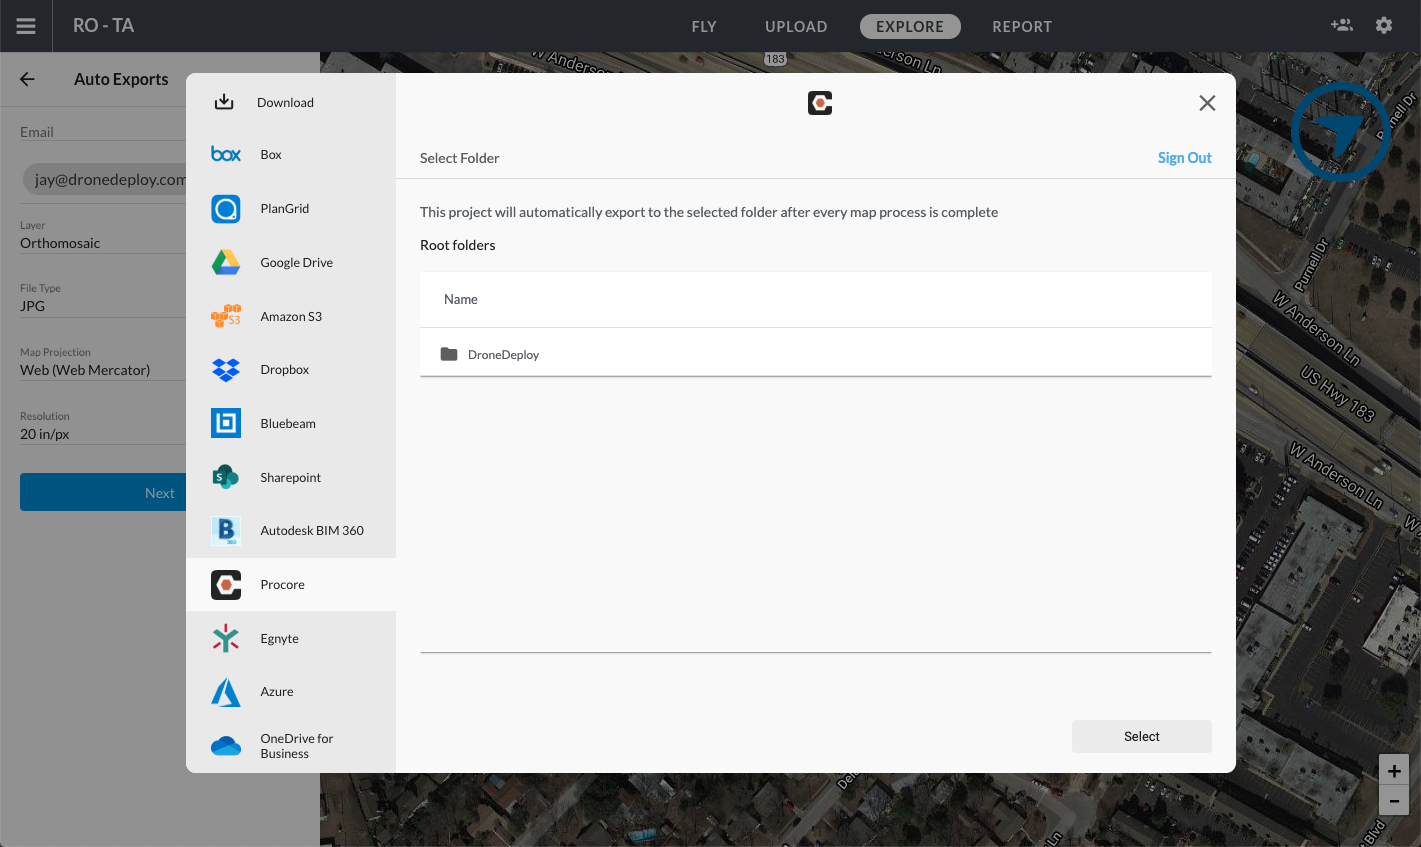The image size is (1421, 847).
Task: Choose Amazon S3 as export destination
Action: point(291,316)
